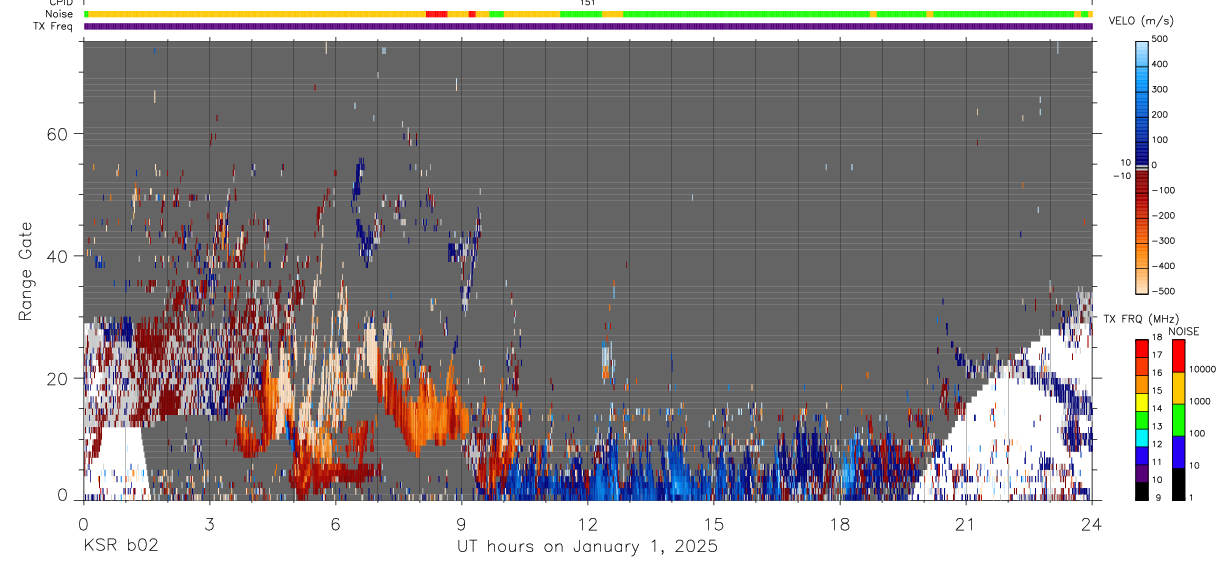Click the 20 tick on the Range Gate axis
Viewport: 1228px width, 567px height.
56,378
